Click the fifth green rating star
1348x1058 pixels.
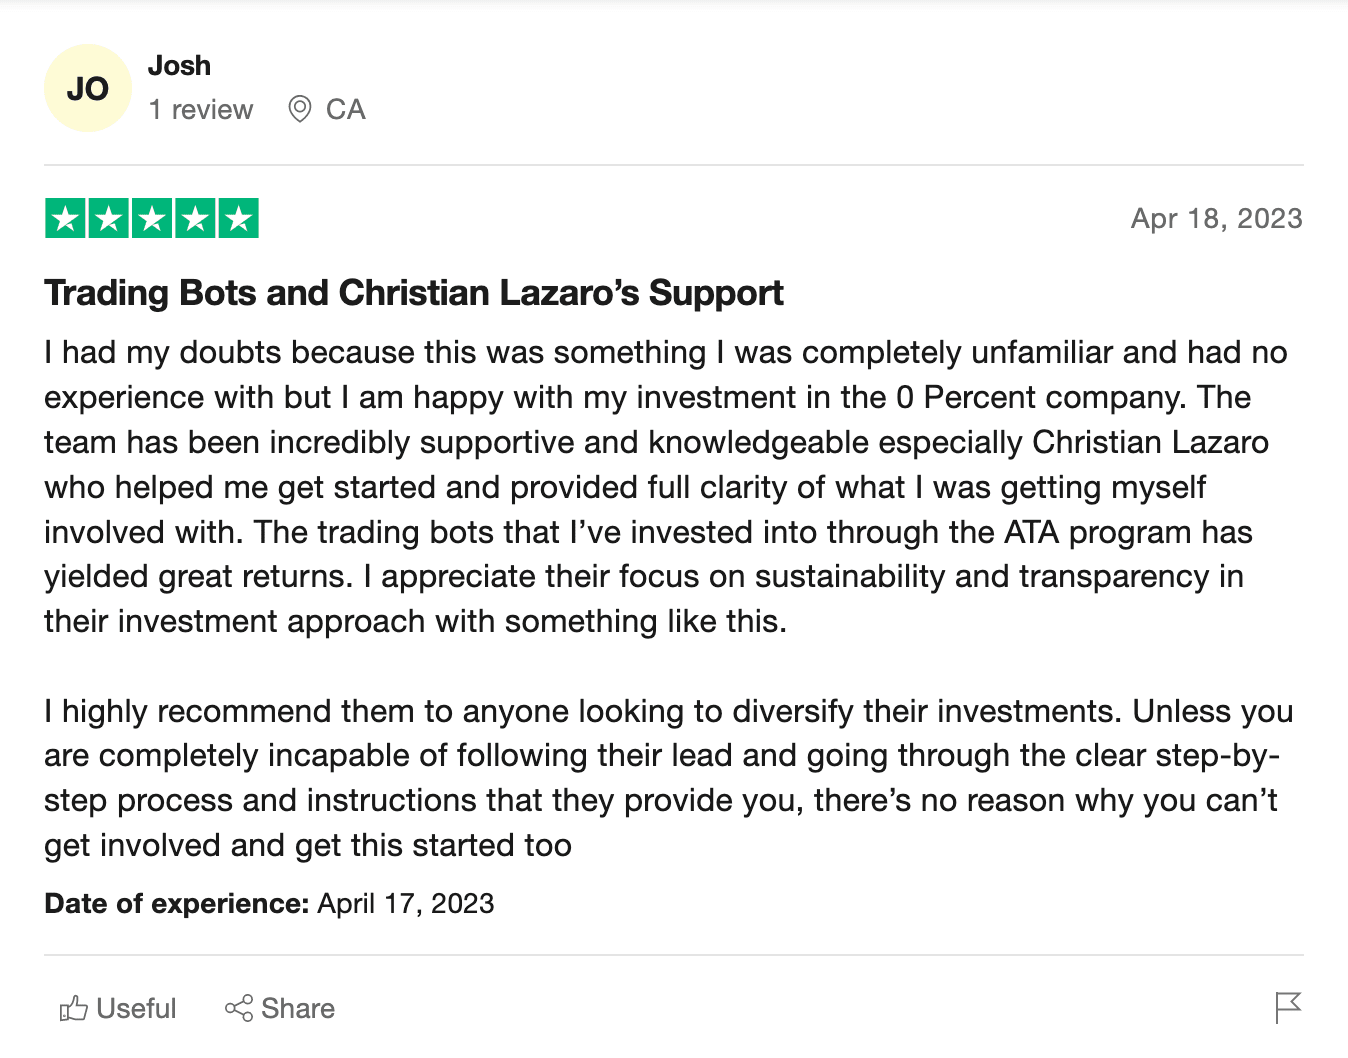(x=238, y=218)
